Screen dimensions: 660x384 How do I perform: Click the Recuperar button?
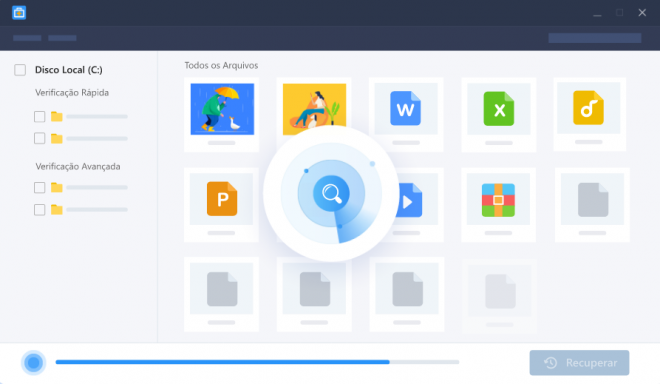pyautogui.click(x=579, y=363)
